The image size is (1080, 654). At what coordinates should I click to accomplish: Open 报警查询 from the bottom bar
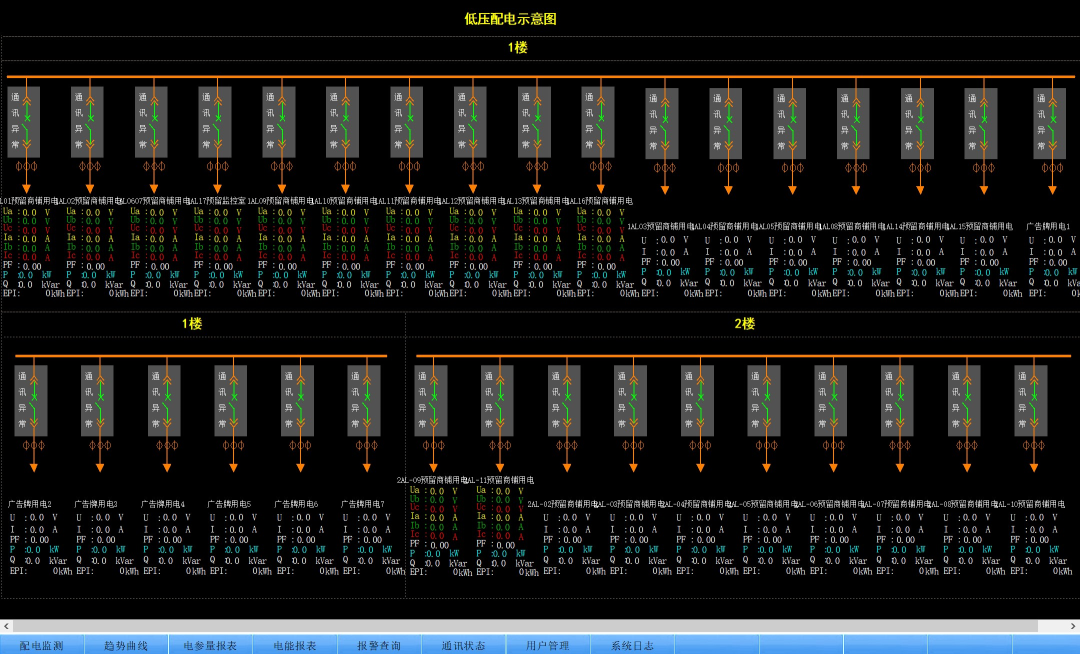point(380,644)
